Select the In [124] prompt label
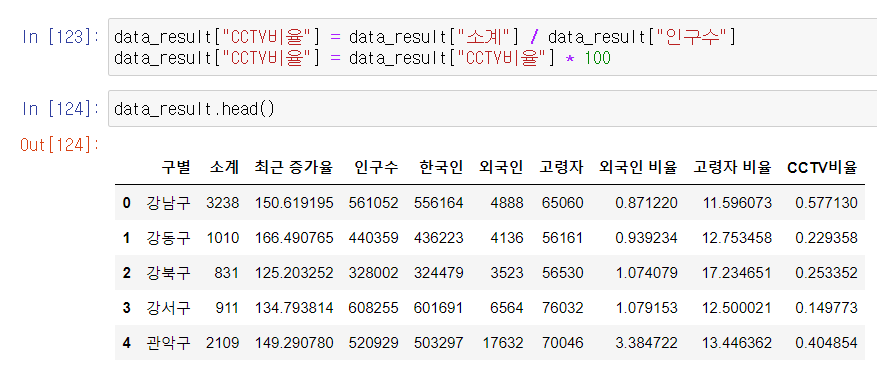 click(60, 108)
